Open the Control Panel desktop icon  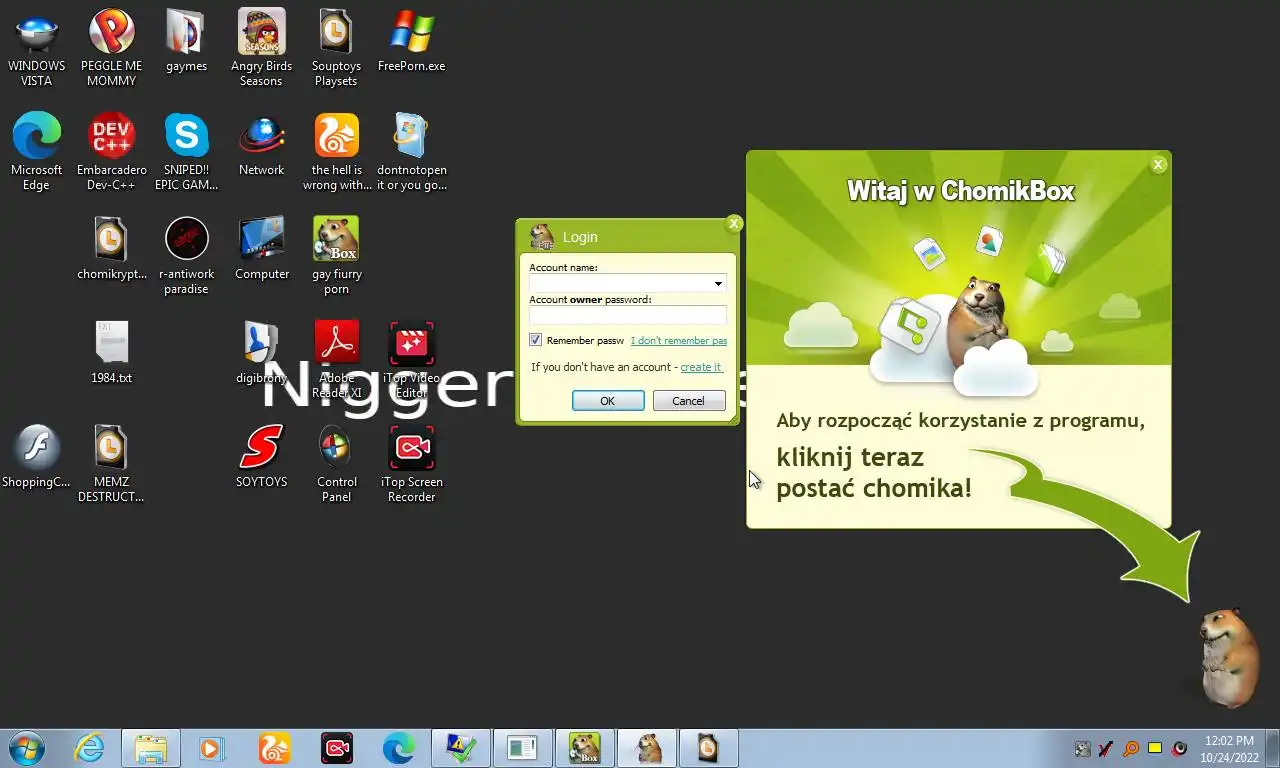pyautogui.click(x=336, y=464)
